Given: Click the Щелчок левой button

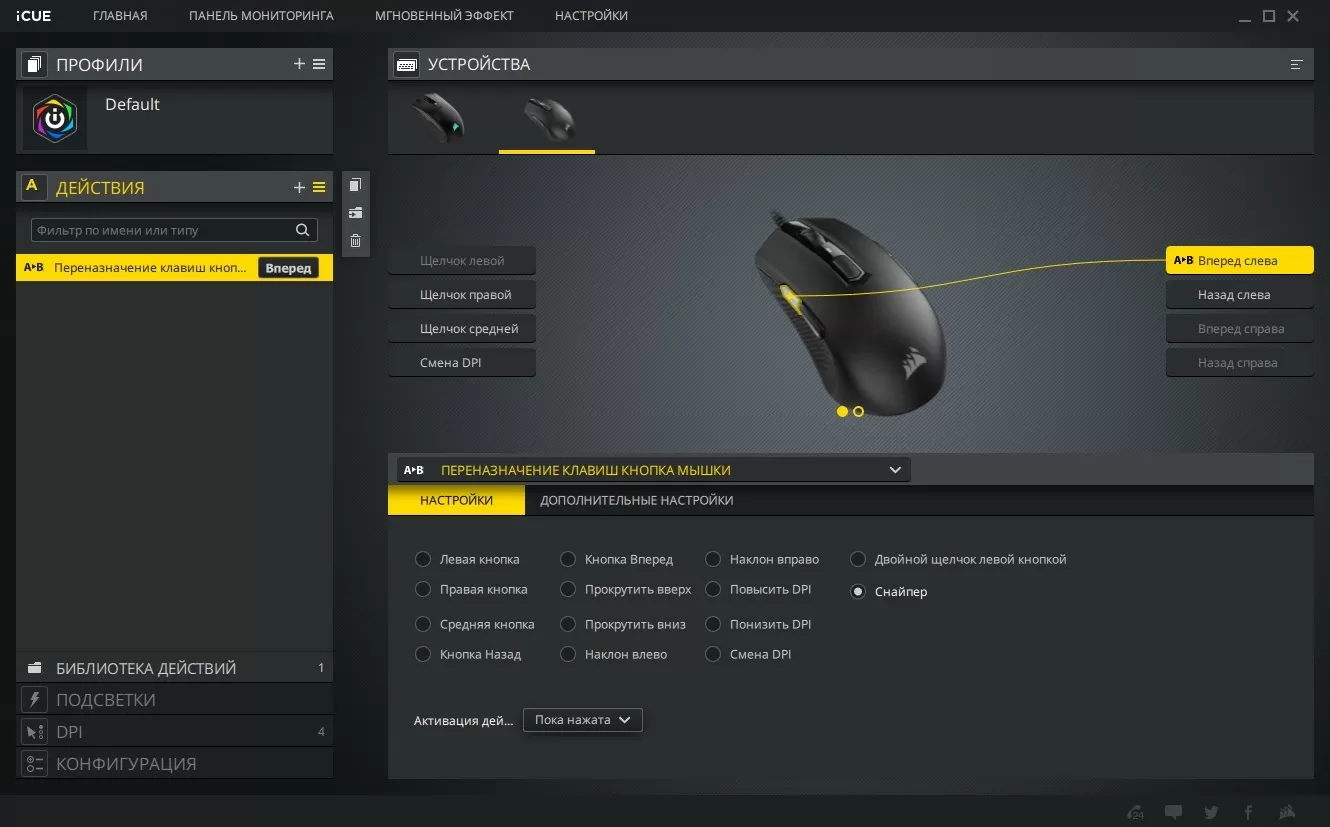Looking at the screenshot, I should tap(462, 261).
